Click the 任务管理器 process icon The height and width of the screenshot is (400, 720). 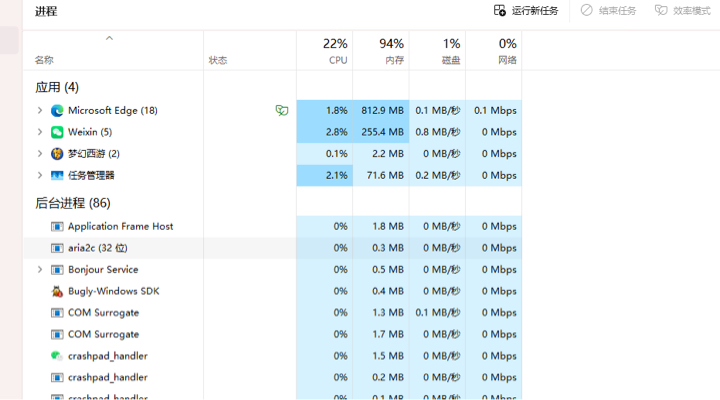(57, 175)
